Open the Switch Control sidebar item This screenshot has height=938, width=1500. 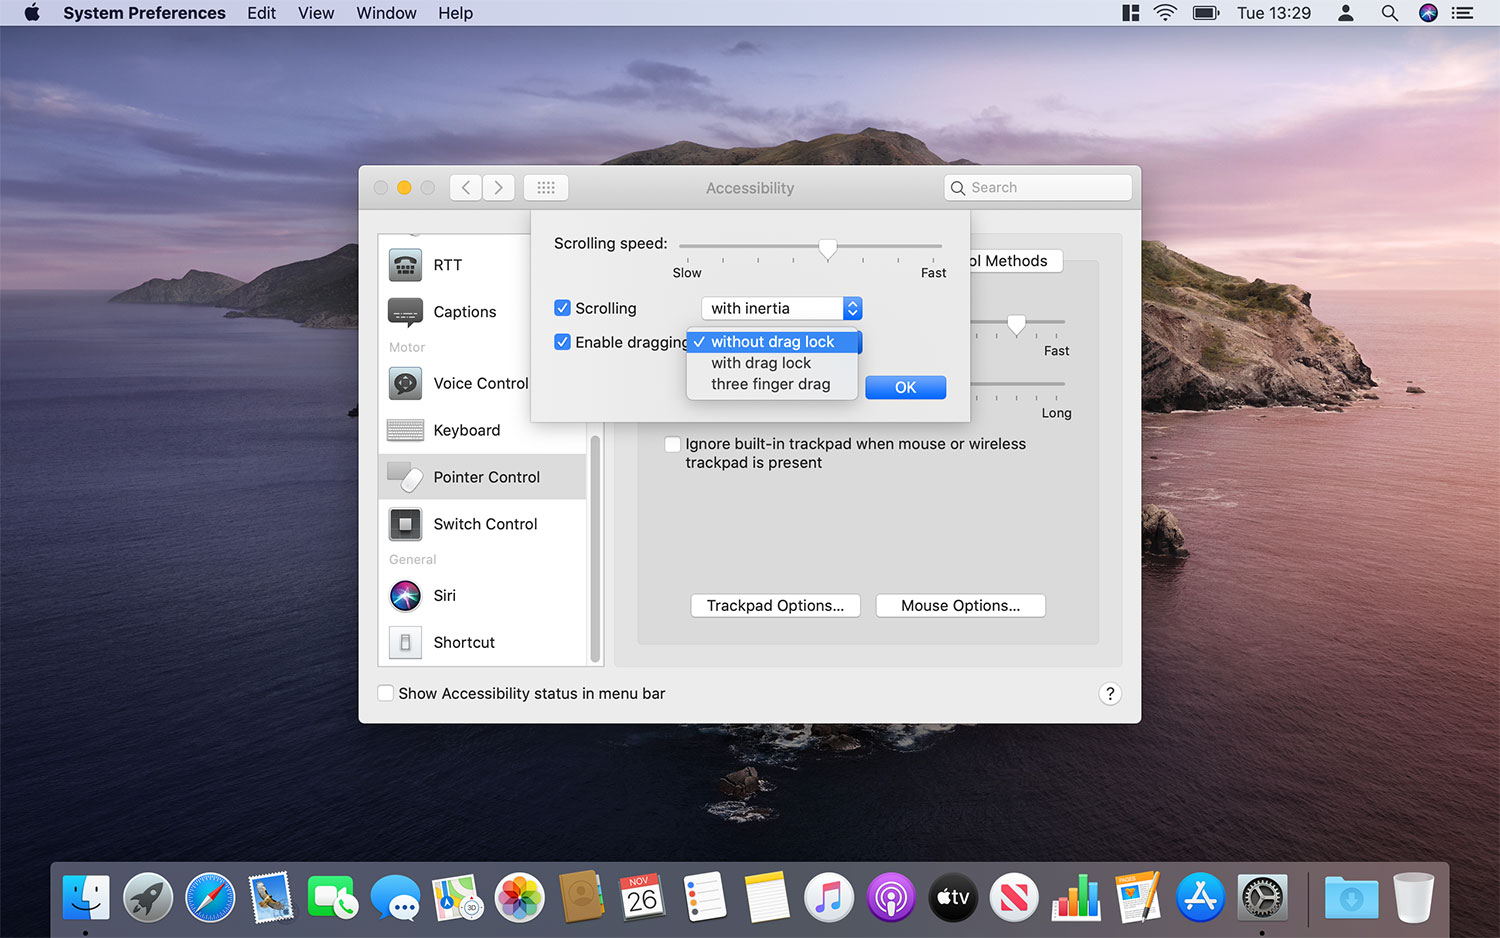485,524
